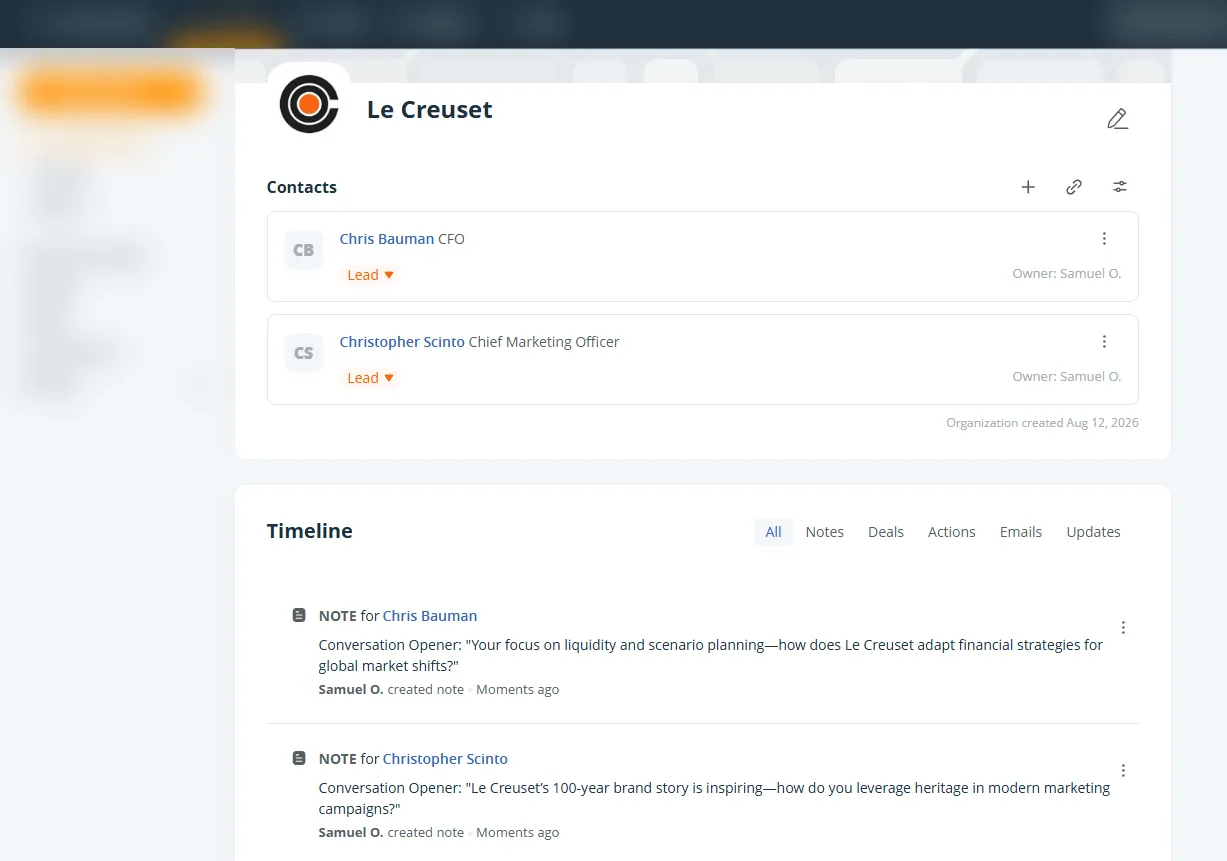Click 'Organization created Aug 12, 2026' text
Viewport: 1227px width, 861px height.
(1042, 423)
